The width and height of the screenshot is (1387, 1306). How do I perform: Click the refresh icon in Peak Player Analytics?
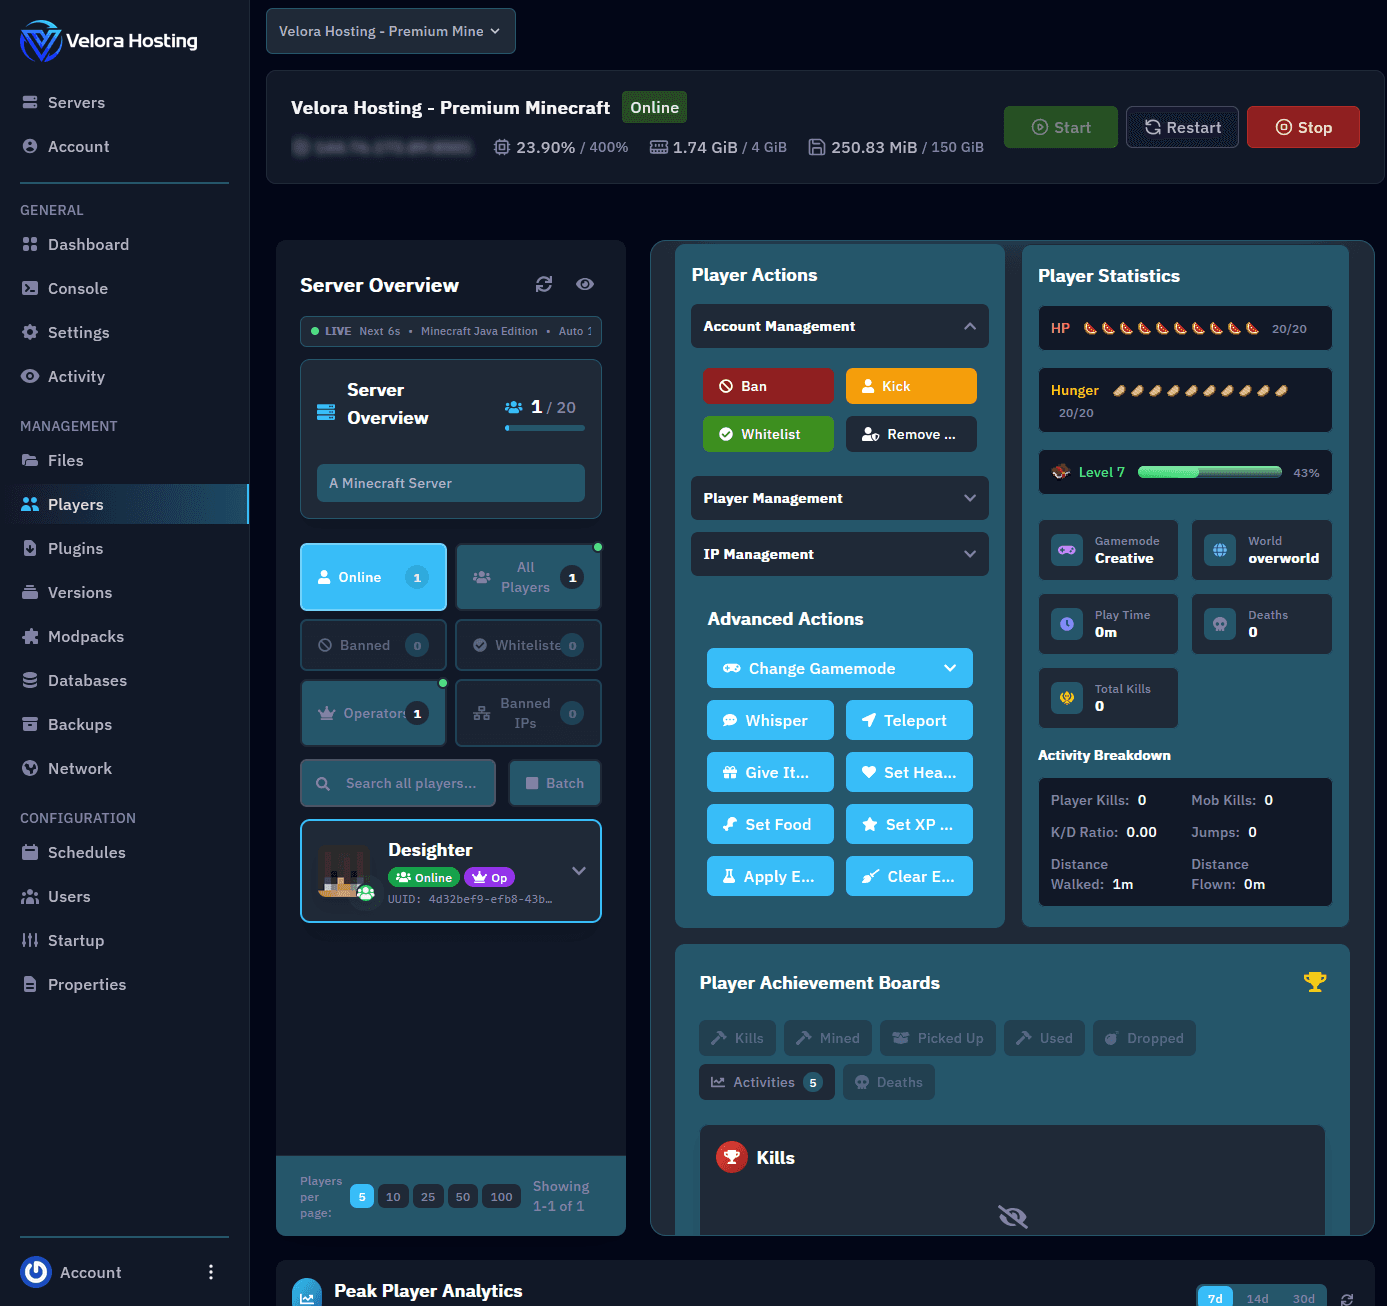(1347, 1299)
